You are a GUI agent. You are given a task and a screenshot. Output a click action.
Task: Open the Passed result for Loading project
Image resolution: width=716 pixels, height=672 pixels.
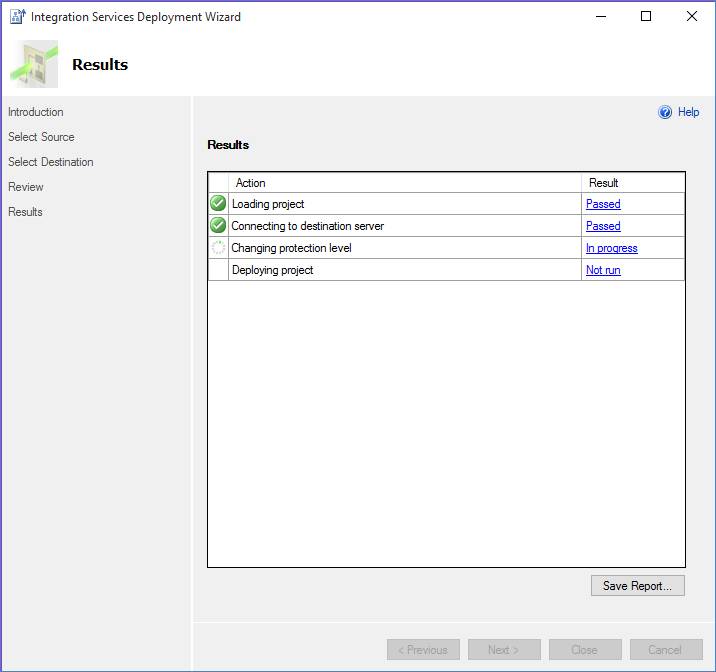[603, 204]
